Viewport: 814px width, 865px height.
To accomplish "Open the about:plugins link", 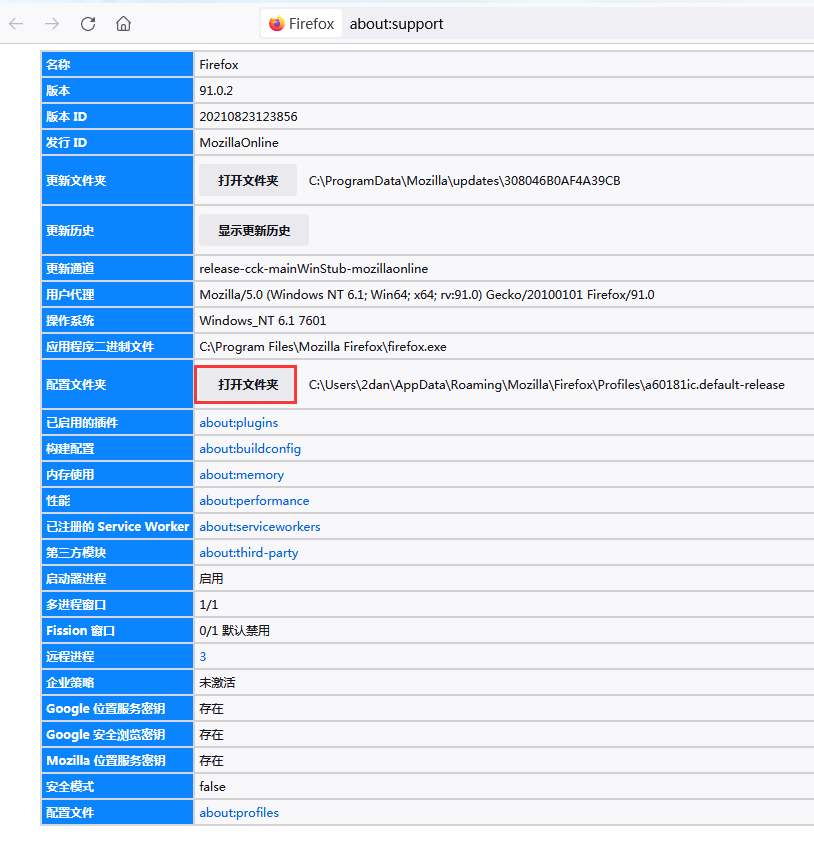I will click(239, 423).
